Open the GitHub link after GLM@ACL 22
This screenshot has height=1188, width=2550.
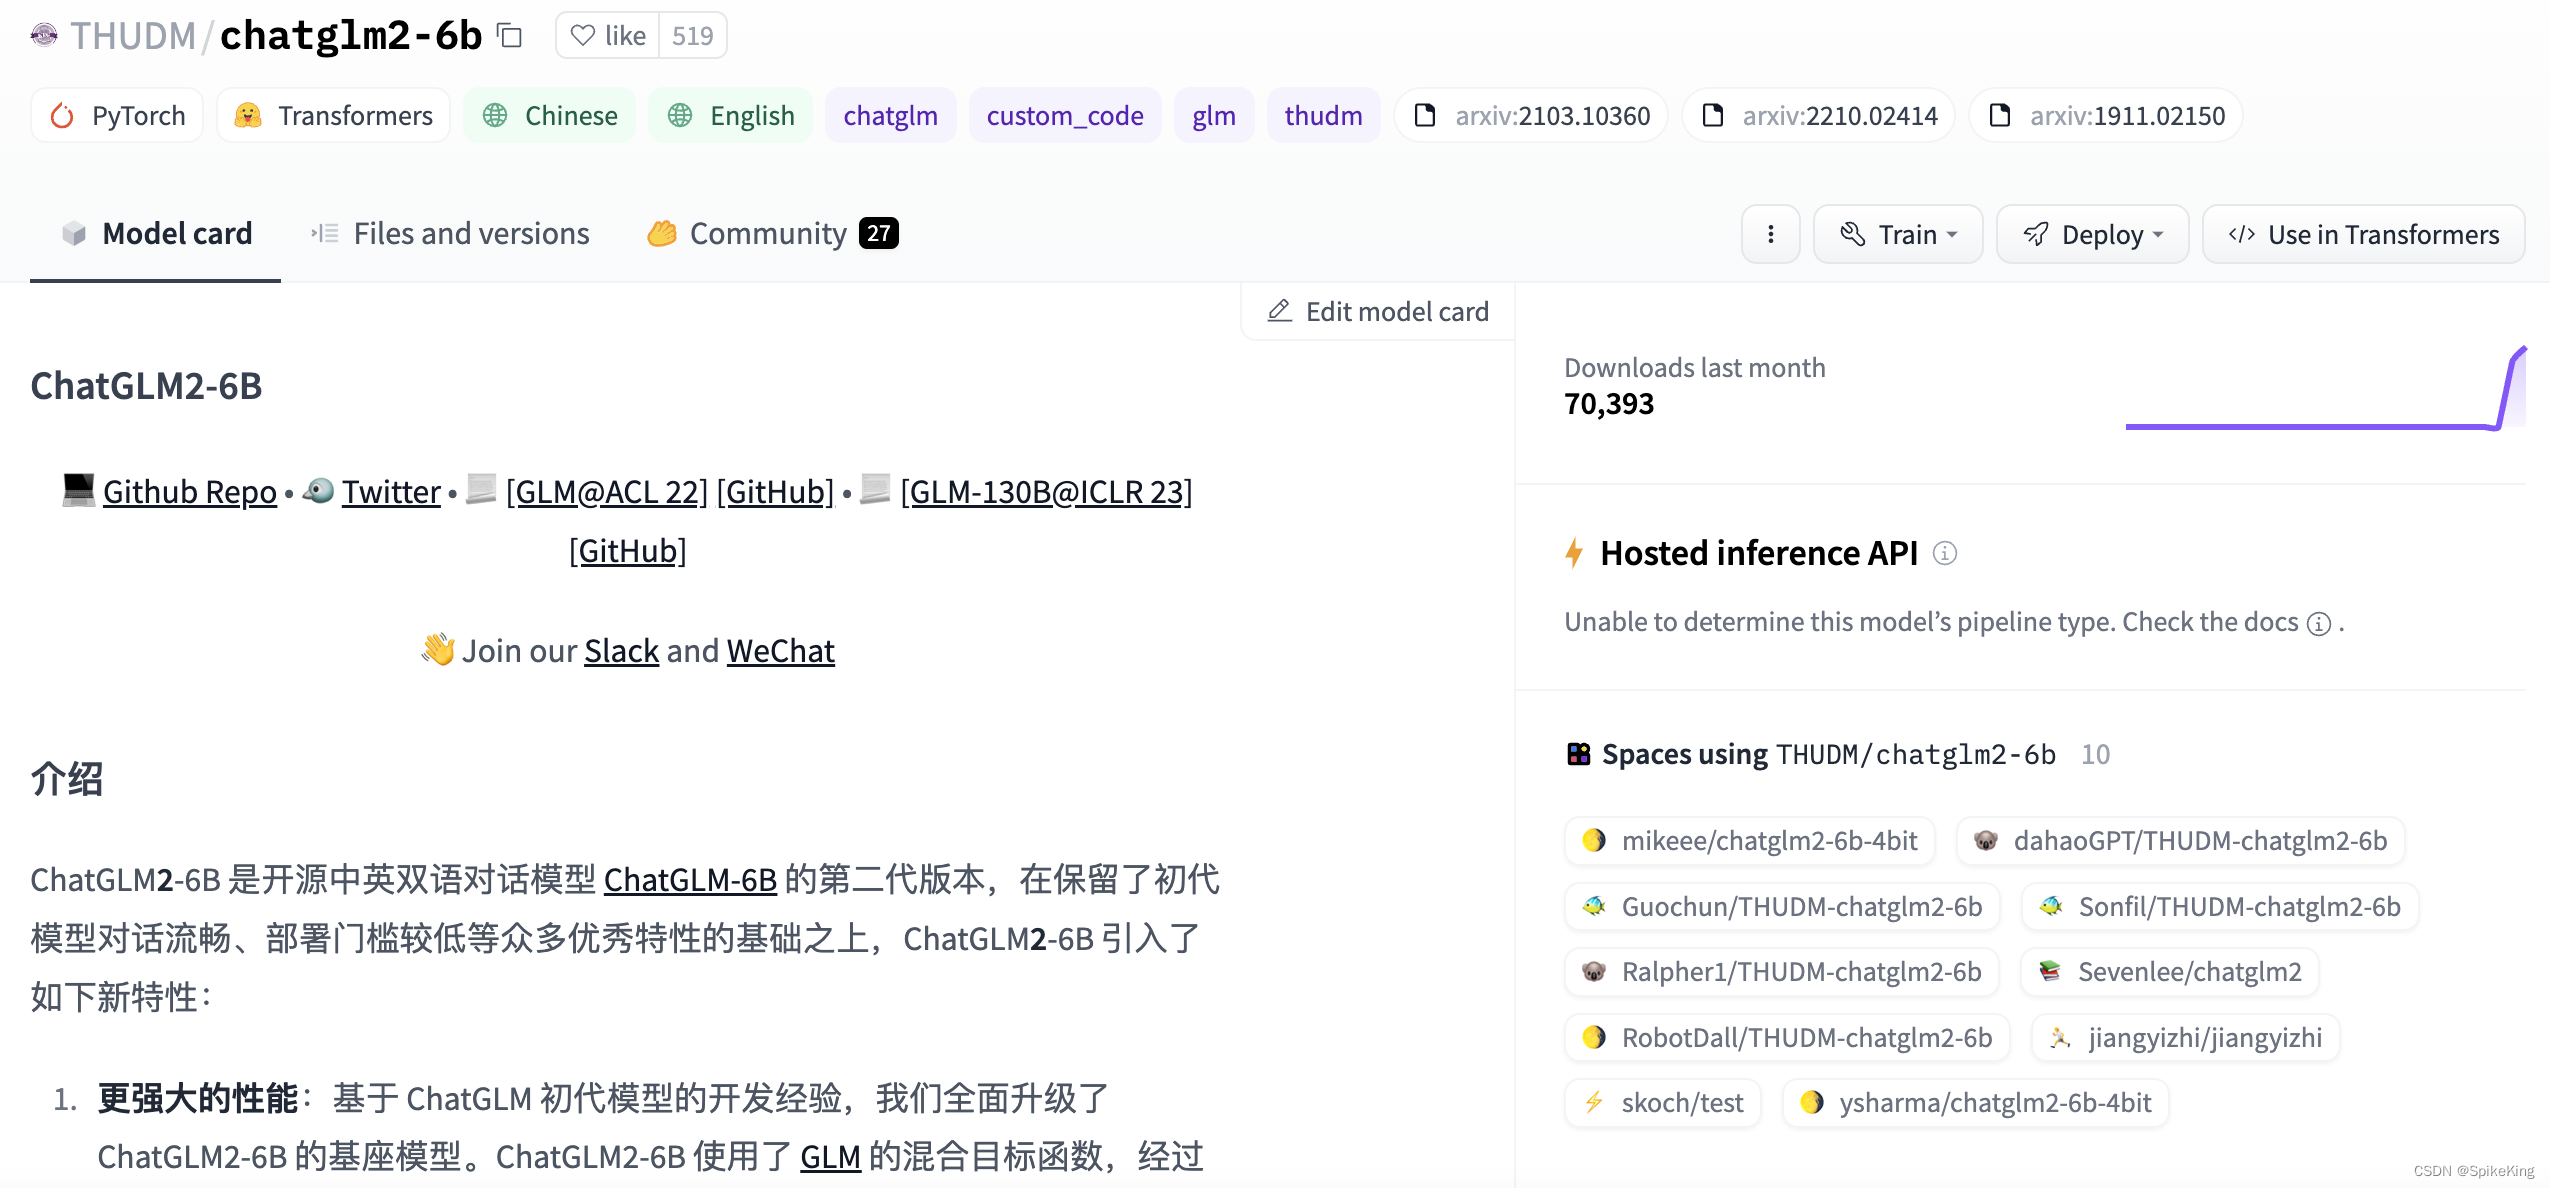pos(775,492)
